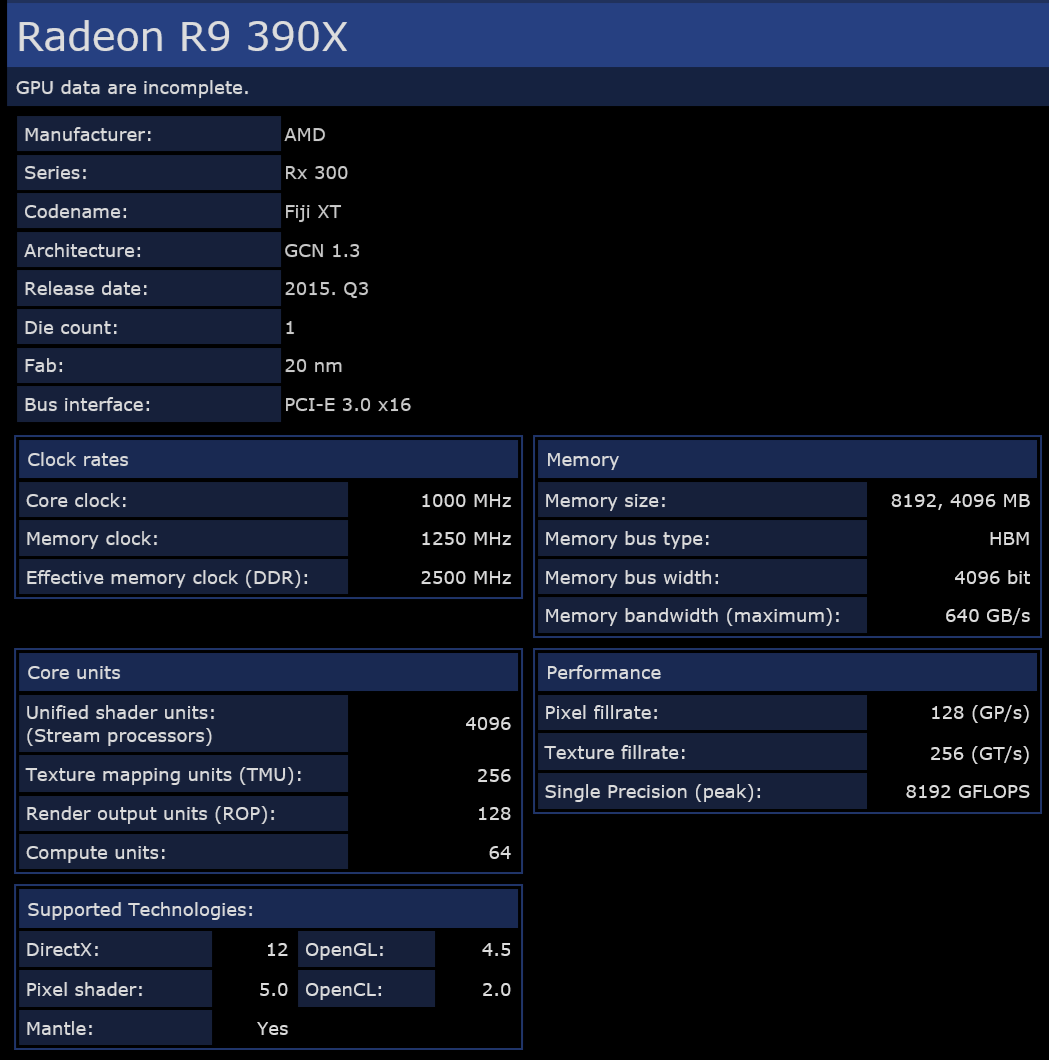Select the Compute units value '64'
Screen dimensions: 1049x1060
coord(499,853)
